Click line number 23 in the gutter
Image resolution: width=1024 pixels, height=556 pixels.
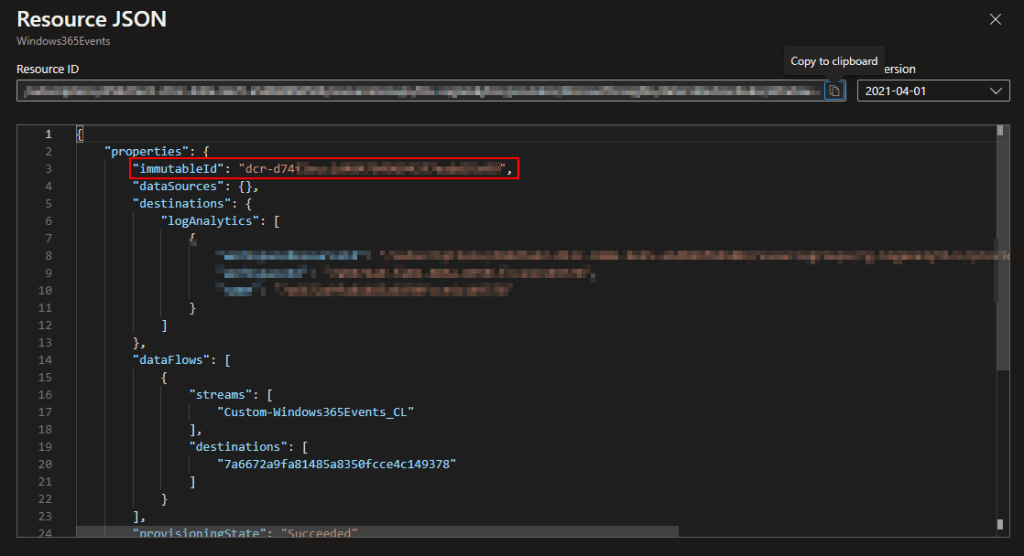tap(46, 516)
